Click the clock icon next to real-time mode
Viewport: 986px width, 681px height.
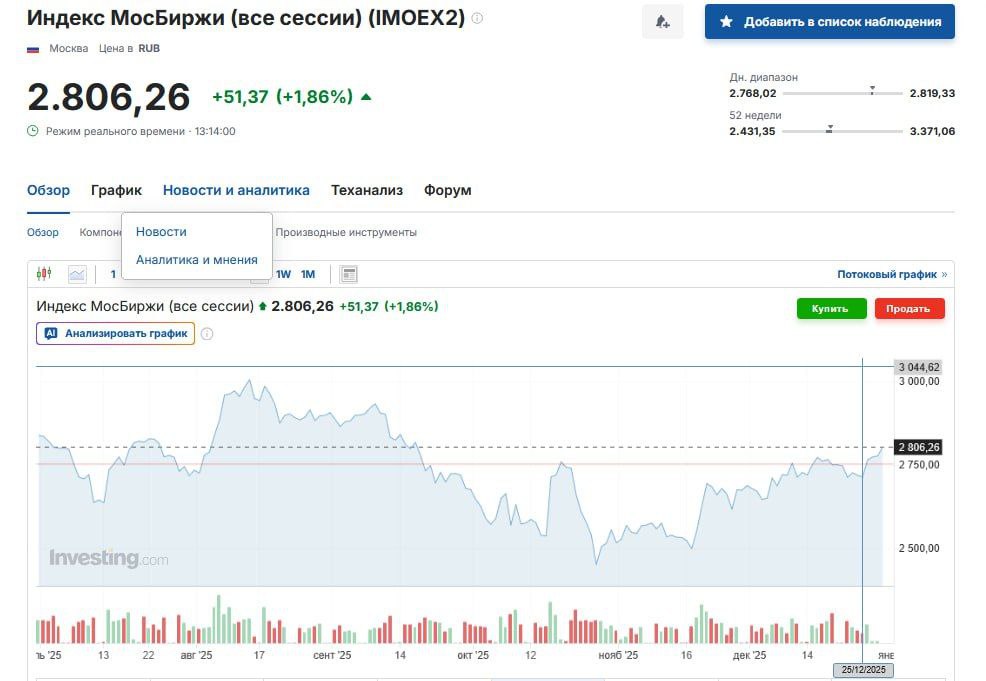[x=33, y=131]
